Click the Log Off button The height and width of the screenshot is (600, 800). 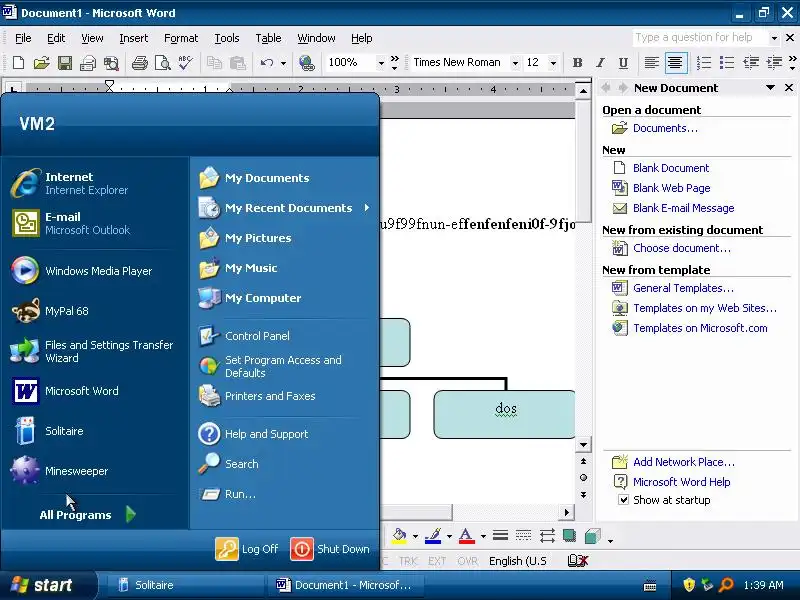click(x=247, y=549)
